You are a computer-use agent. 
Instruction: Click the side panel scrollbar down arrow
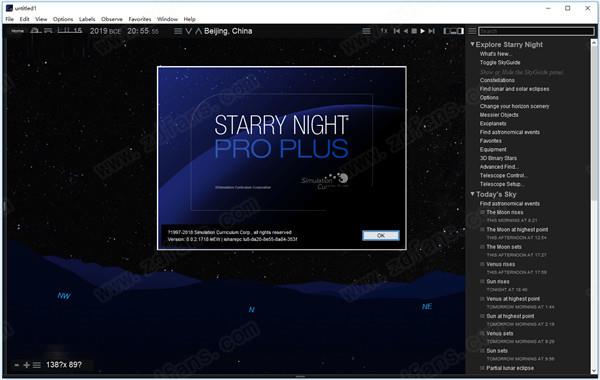[594, 370]
